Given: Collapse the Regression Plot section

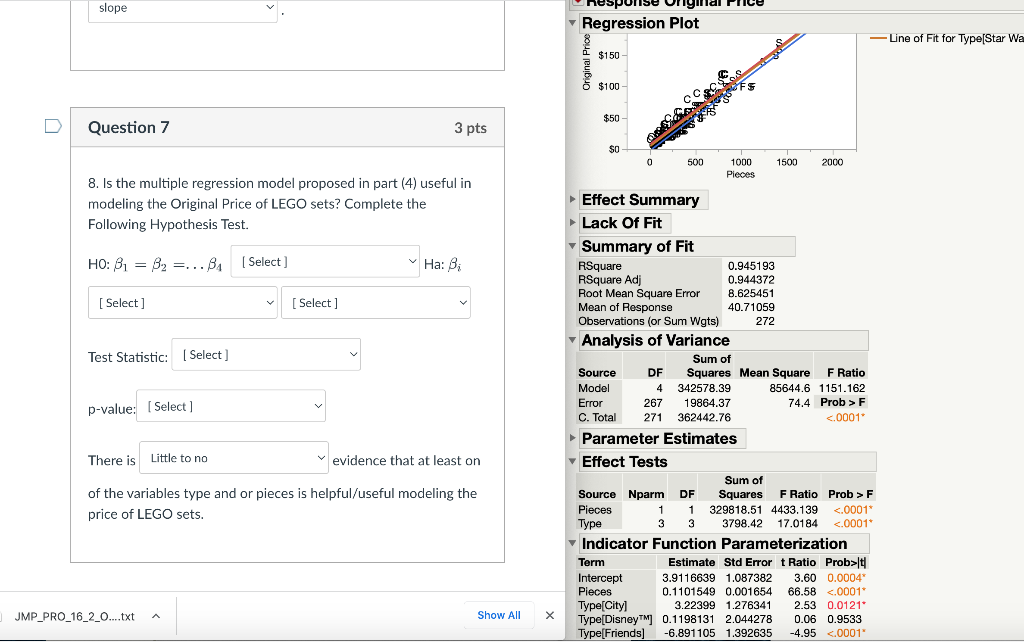Looking at the screenshot, I should click(573, 22).
